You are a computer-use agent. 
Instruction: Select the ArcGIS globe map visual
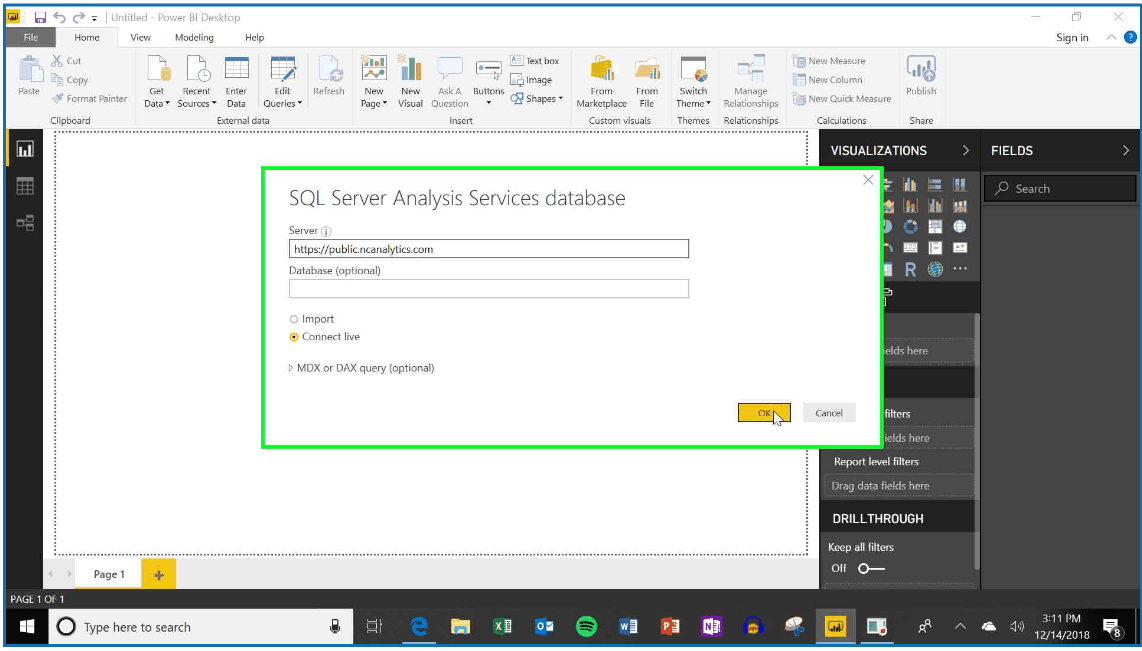click(935, 269)
